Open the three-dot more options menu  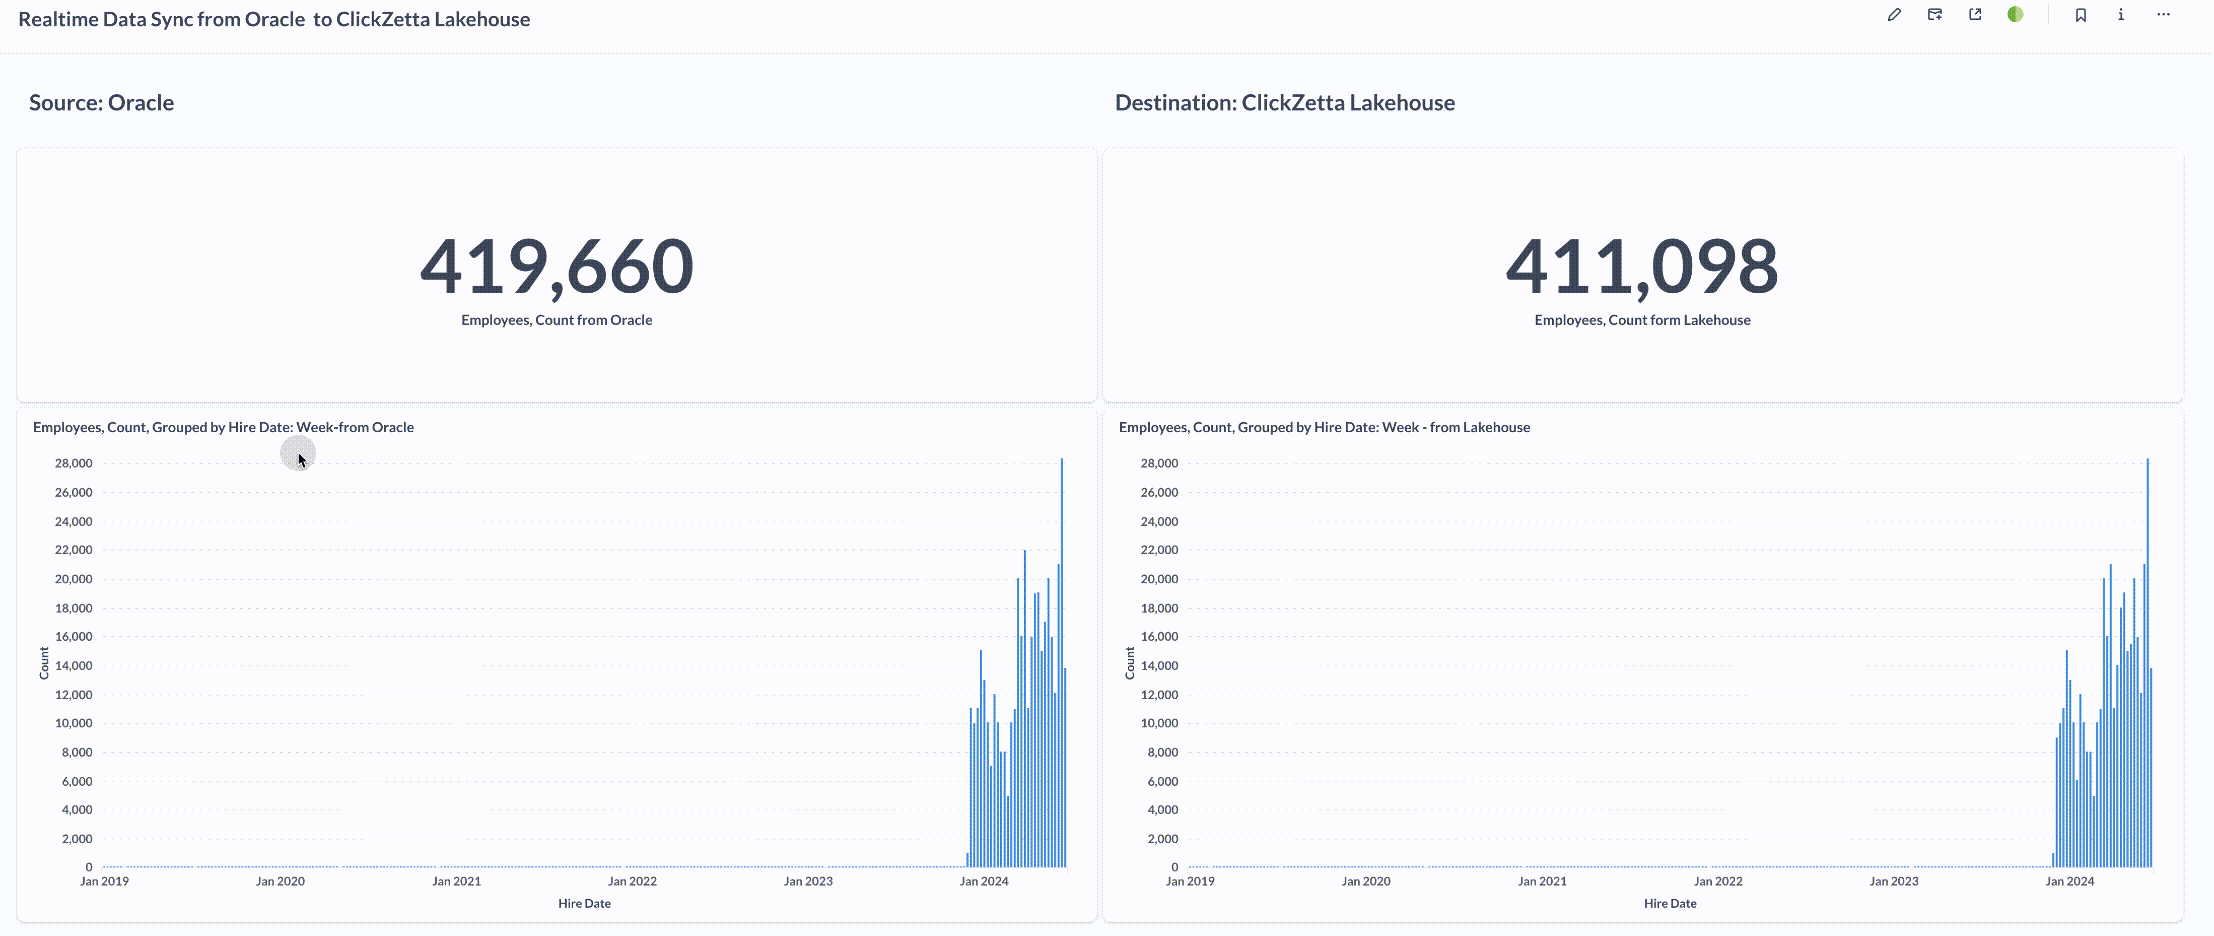2163,15
